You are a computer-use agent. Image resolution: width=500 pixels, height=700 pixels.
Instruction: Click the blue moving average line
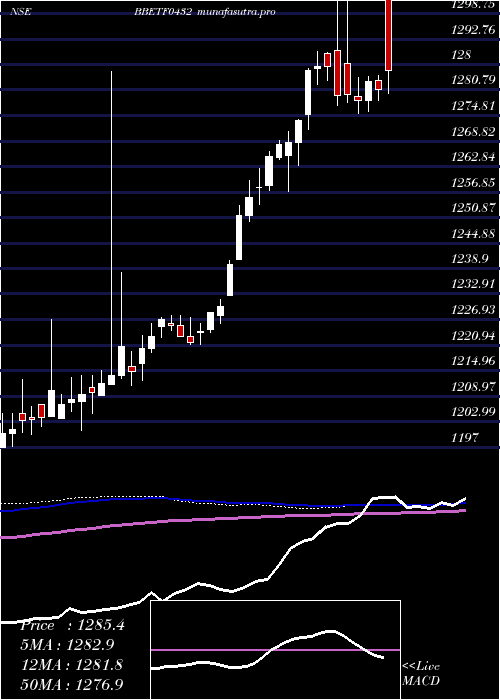click(x=232, y=503)
